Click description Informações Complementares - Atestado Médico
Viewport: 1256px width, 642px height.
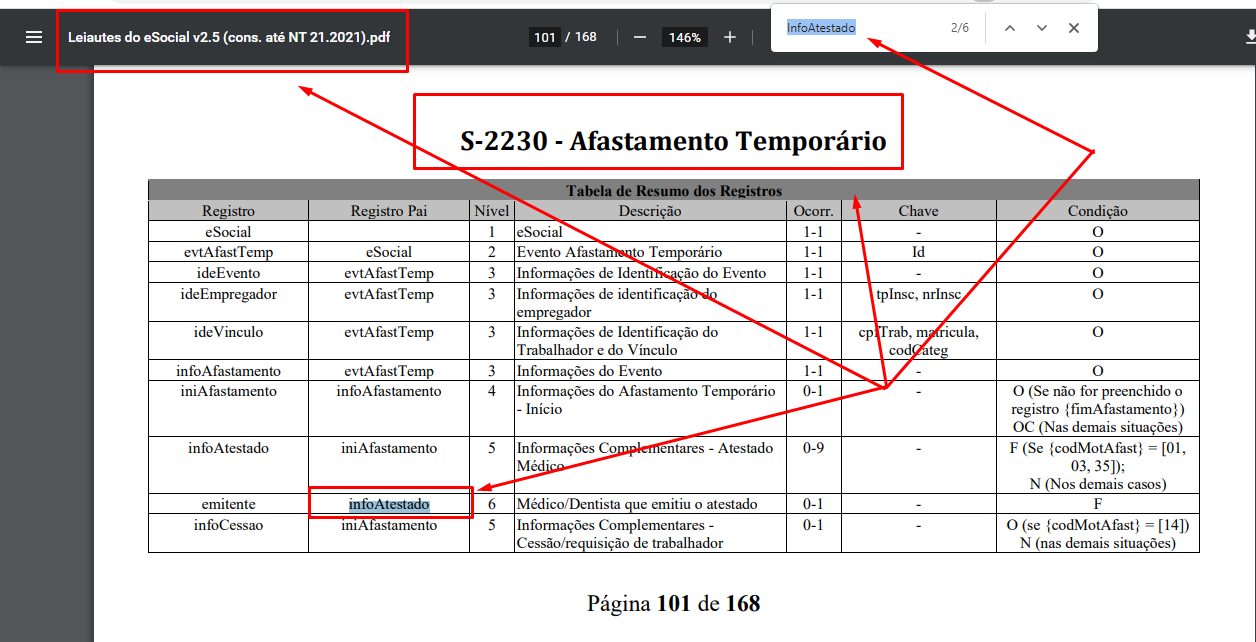point(644,457)
